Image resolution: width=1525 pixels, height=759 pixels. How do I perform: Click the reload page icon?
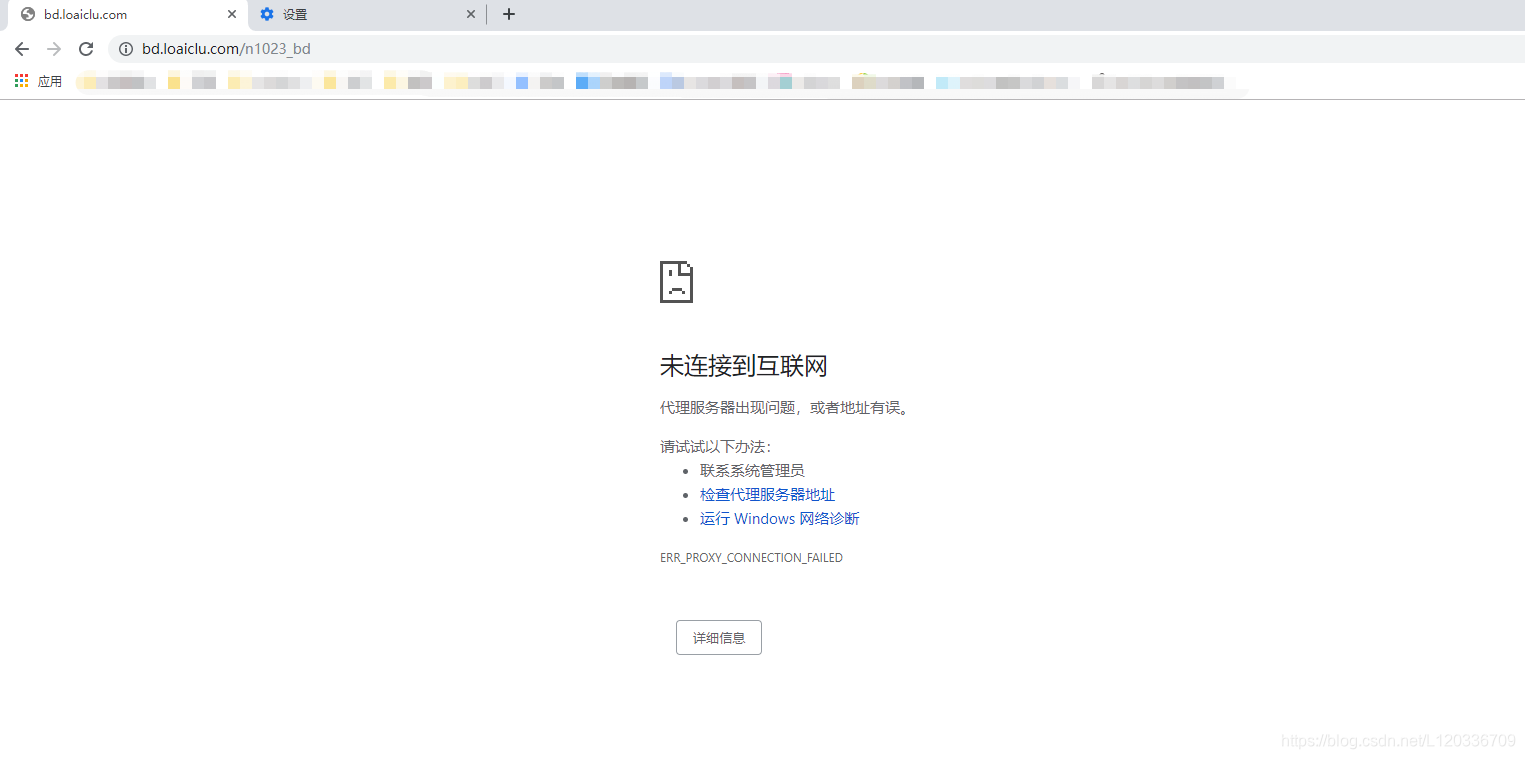pos(86,48)
